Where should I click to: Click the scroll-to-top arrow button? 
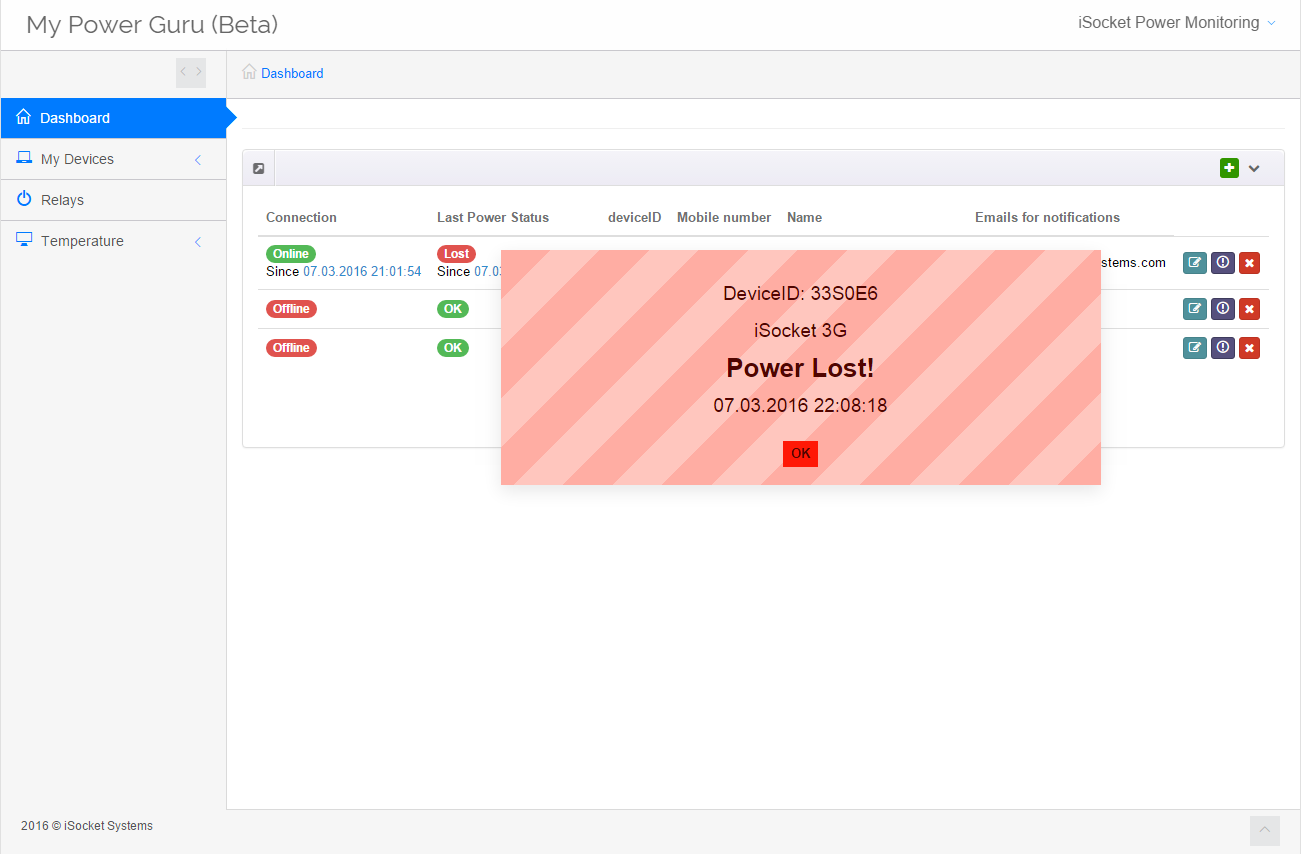point(1265,831)
